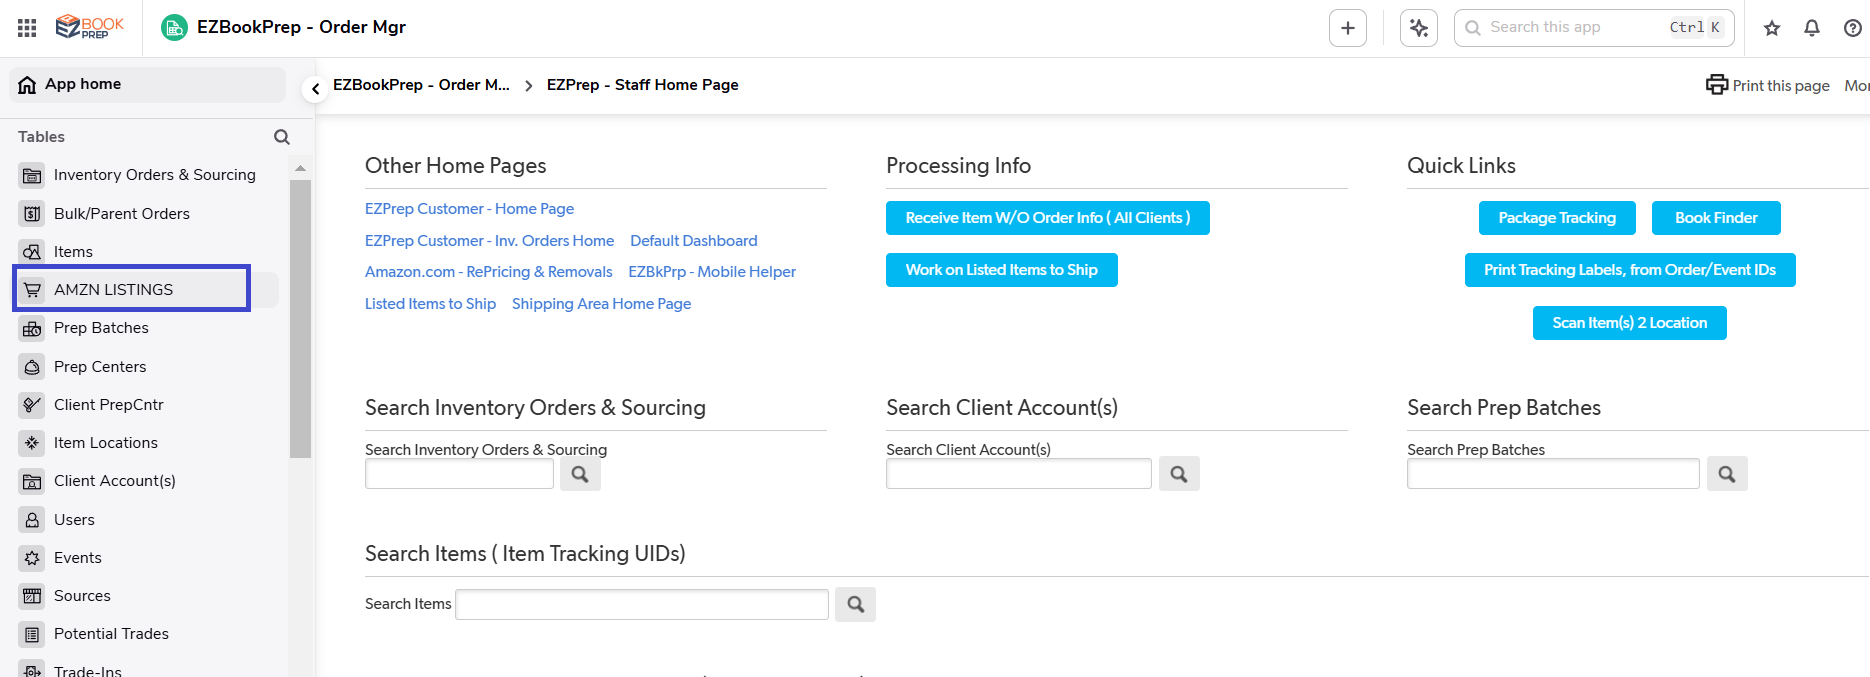Open EZBkPrp - Mobile Helper link
1870x677 pixels.
(x=712, y=272)
